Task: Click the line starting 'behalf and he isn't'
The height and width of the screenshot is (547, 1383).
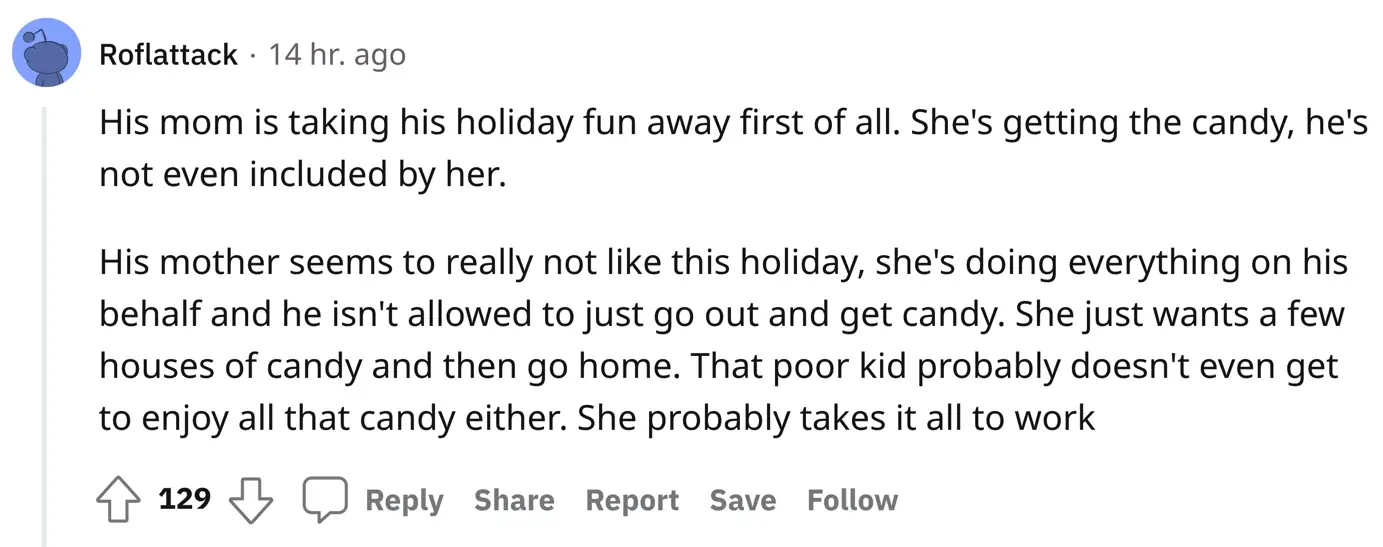Action: pyautogui.click(x=721, y=314)
